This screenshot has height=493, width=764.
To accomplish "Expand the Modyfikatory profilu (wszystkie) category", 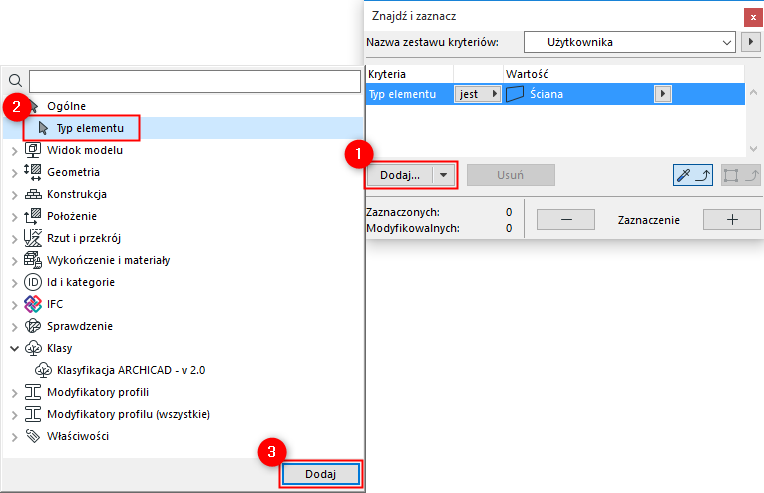I will coord(15,415).
